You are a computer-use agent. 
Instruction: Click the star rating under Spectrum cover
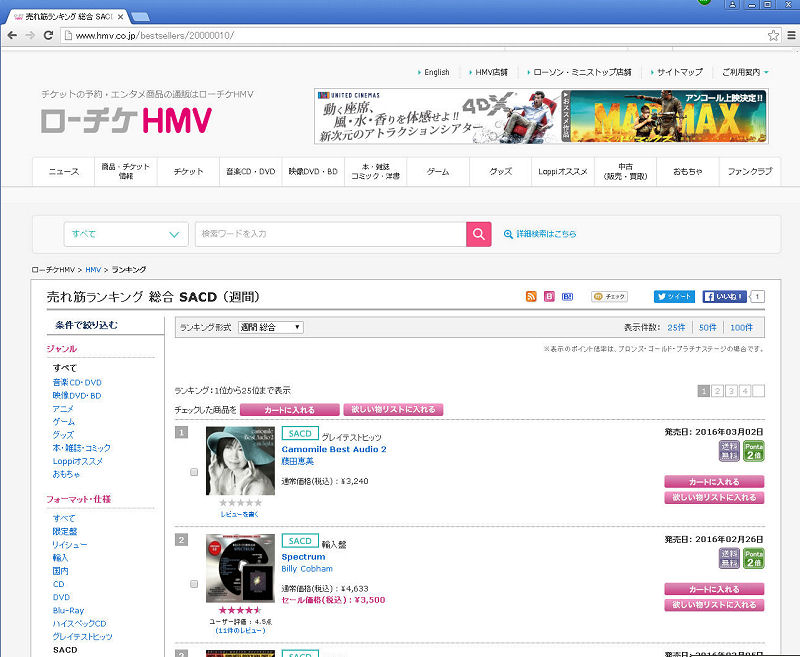[240, 610]
